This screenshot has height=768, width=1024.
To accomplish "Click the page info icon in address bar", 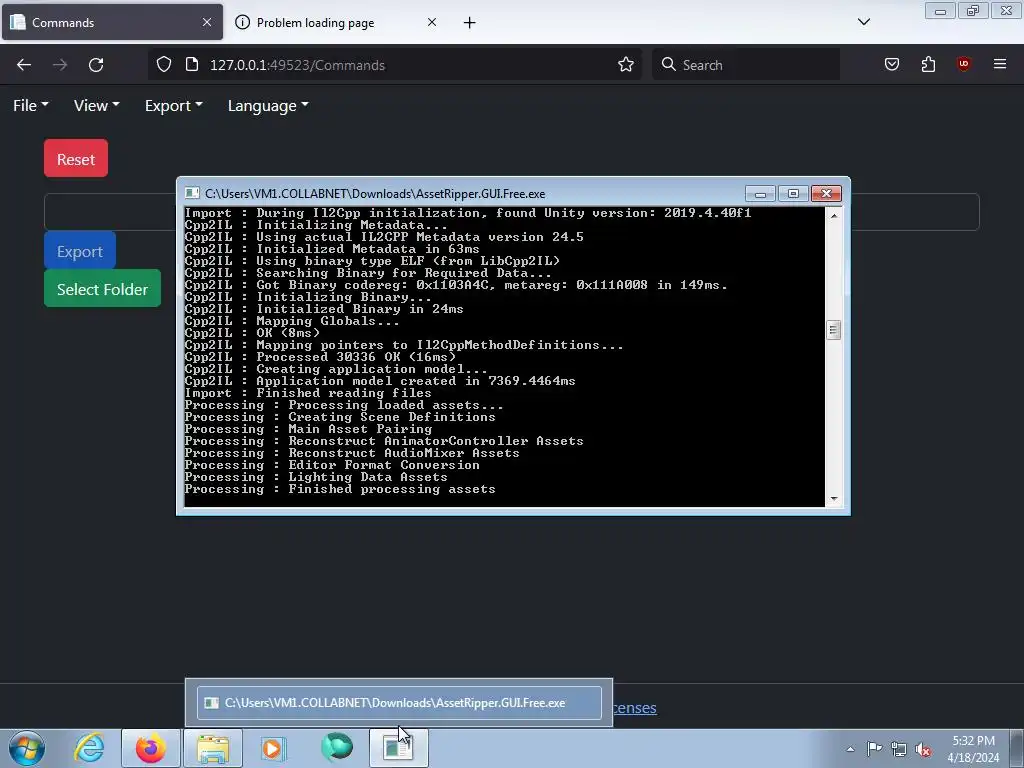I will tap(192, 65).
